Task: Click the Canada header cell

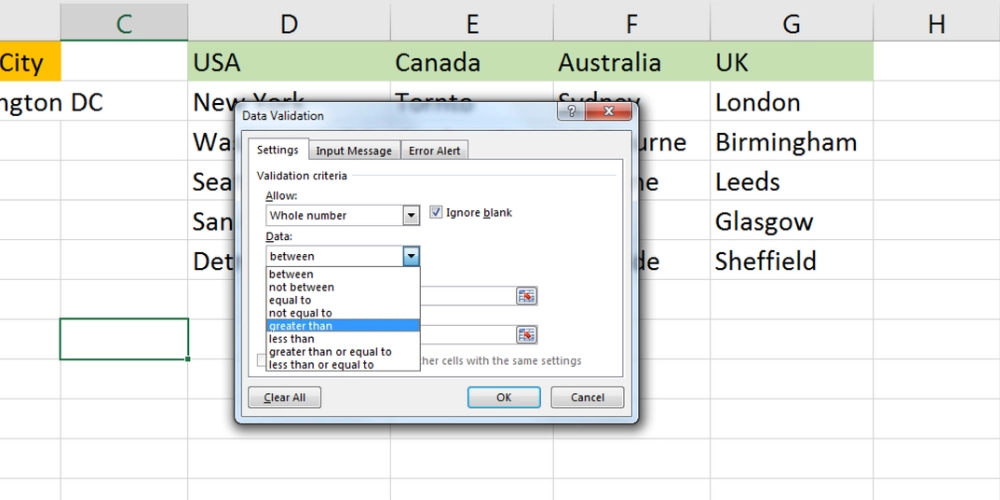Action: [x=472, y=61]
